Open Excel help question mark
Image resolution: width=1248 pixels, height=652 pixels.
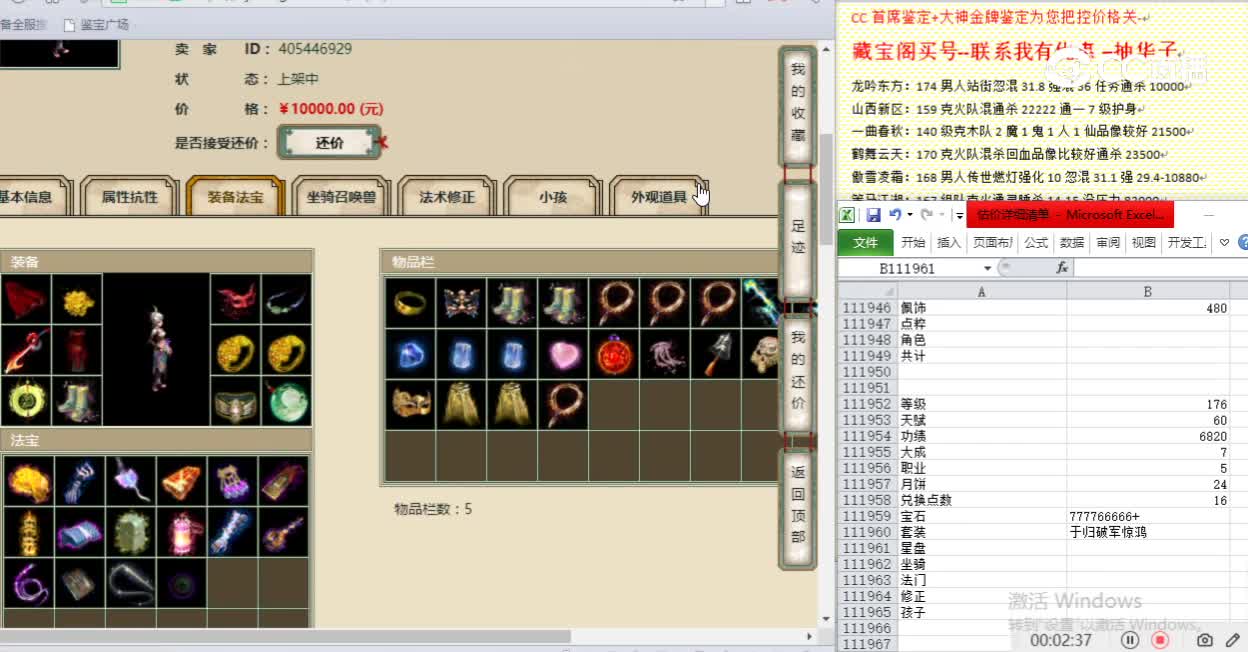coord(1243,242)
